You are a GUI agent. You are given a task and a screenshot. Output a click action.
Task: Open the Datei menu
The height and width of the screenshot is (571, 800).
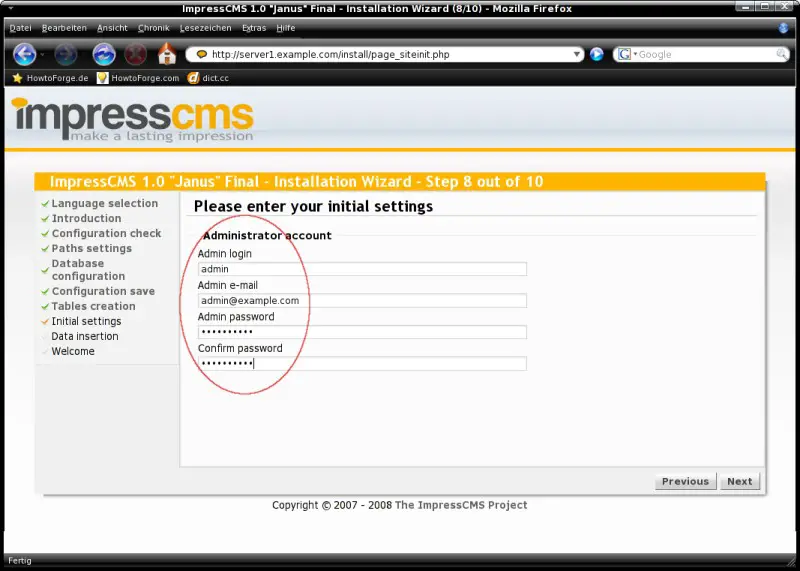[x=20, y=28]
